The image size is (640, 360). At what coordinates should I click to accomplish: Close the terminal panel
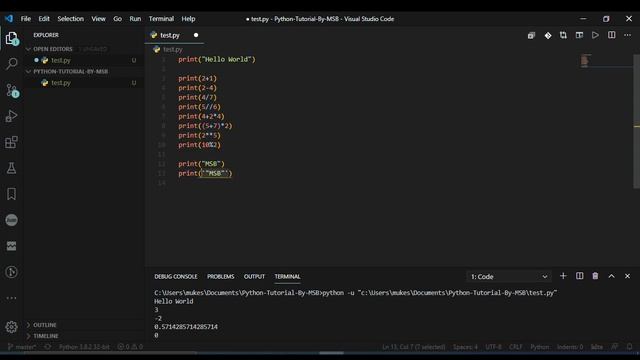(627, 276)
